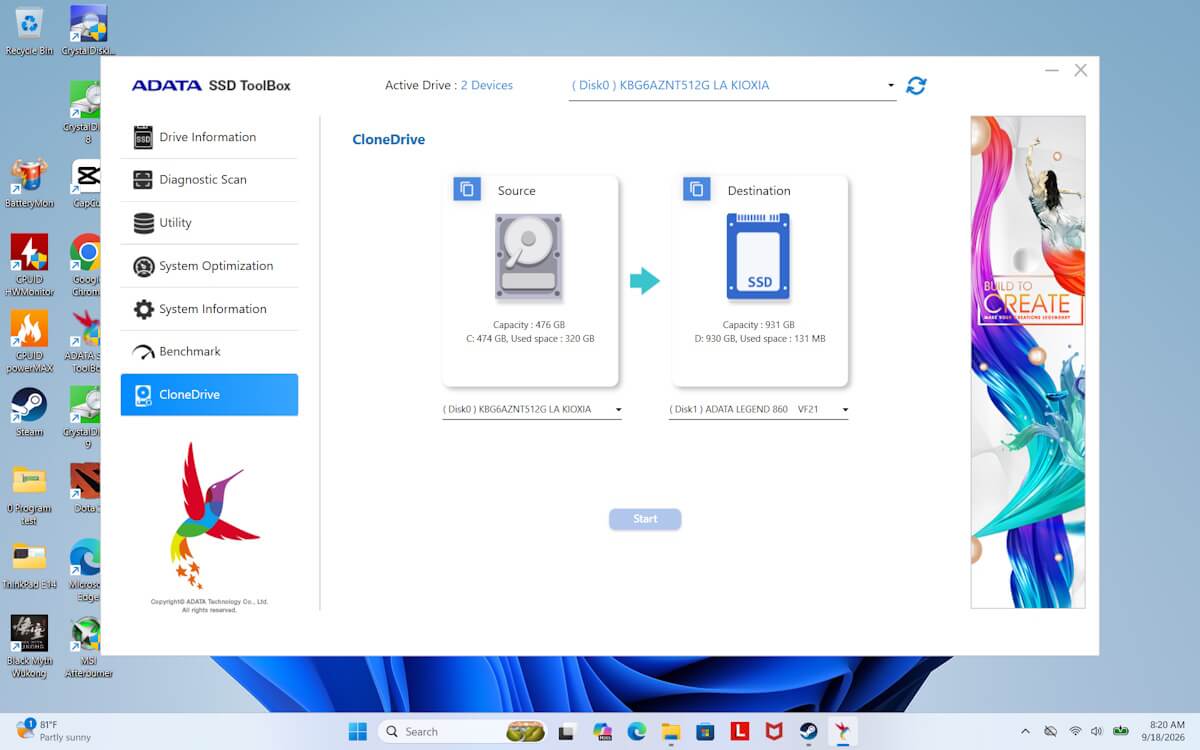Open File Explorer from taskbar
Viewport: 1200px width, 750px height.
pos(671,731)
